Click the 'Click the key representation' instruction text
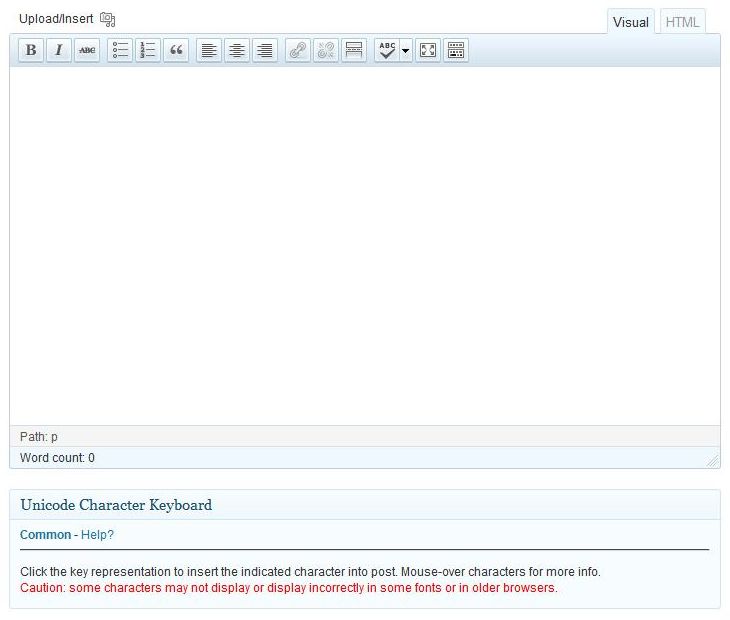This screenshot has height=620, width=730. pyautogui.click(x=310, y=572)
